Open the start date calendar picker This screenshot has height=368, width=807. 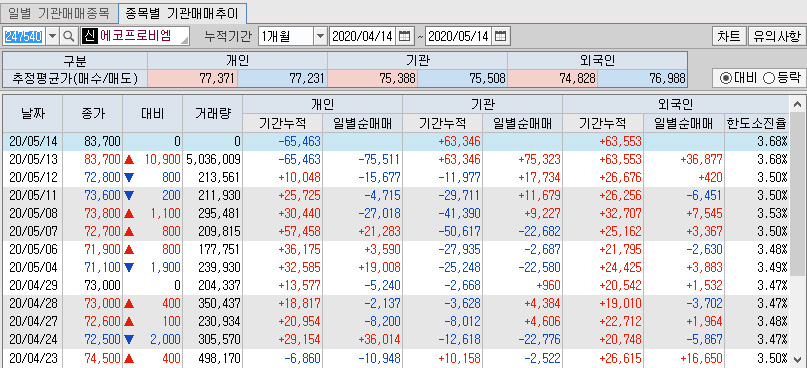click(x=405, y=36)
